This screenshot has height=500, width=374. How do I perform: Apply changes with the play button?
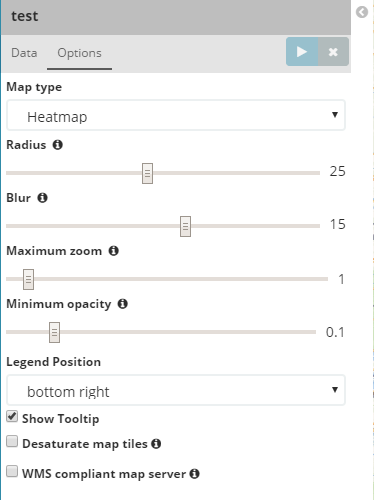(x=302, y=52)
